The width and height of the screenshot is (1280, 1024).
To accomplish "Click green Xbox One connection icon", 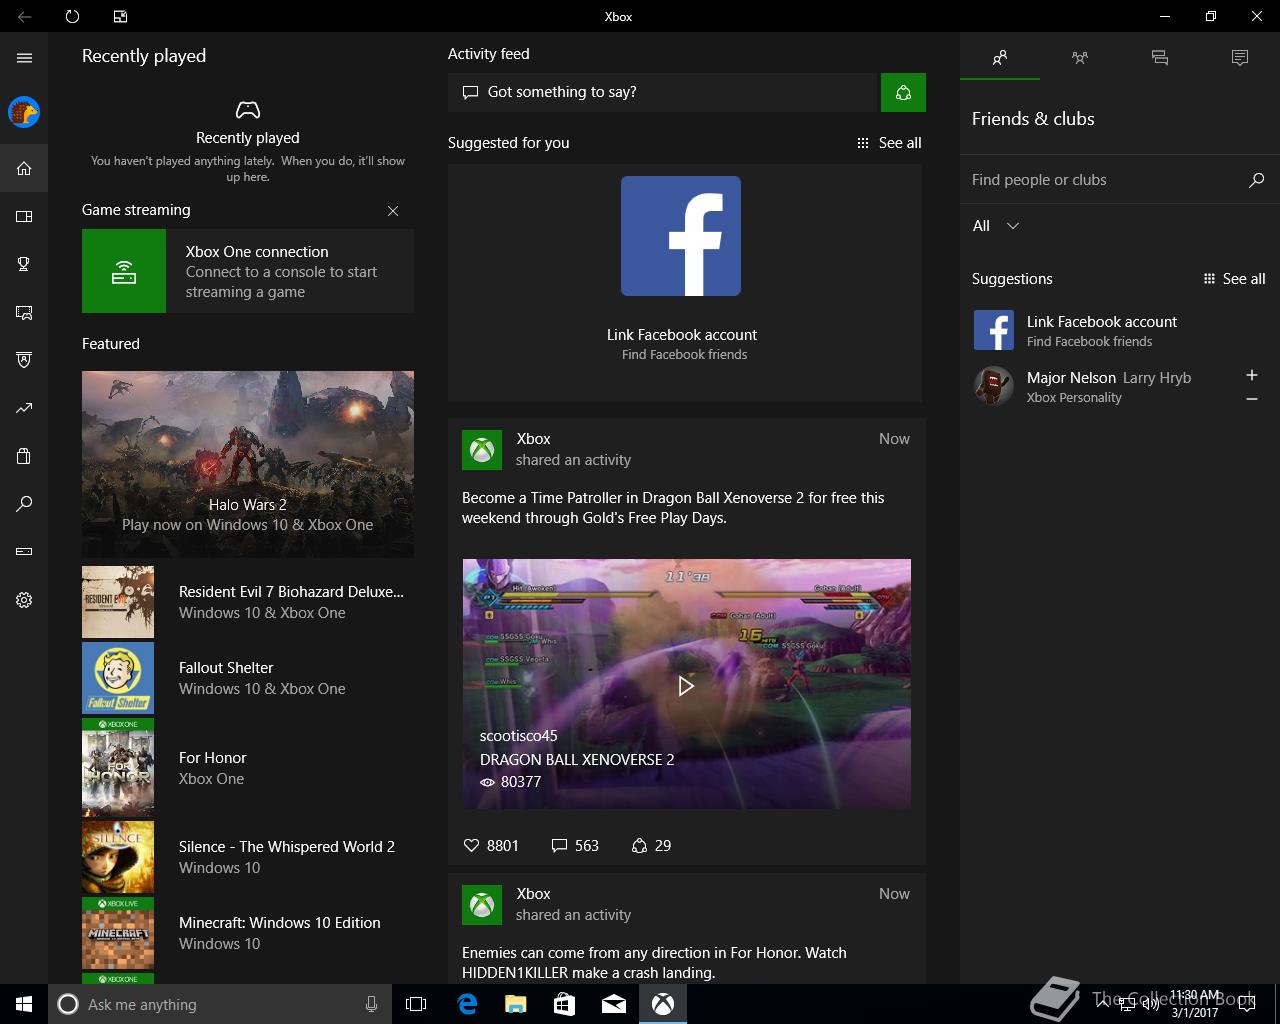I will pos(124,271).
